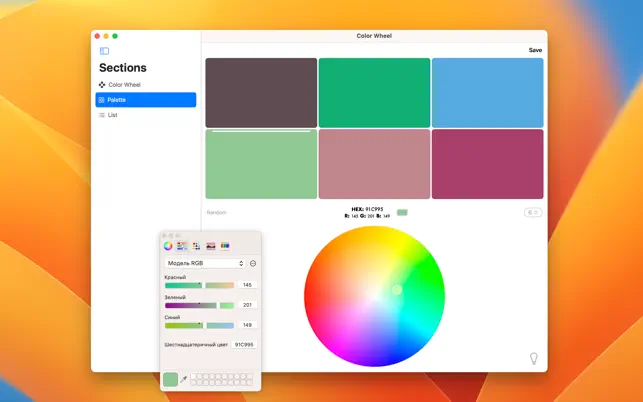Click the Зеленый value field 201

tap(247, 305)
